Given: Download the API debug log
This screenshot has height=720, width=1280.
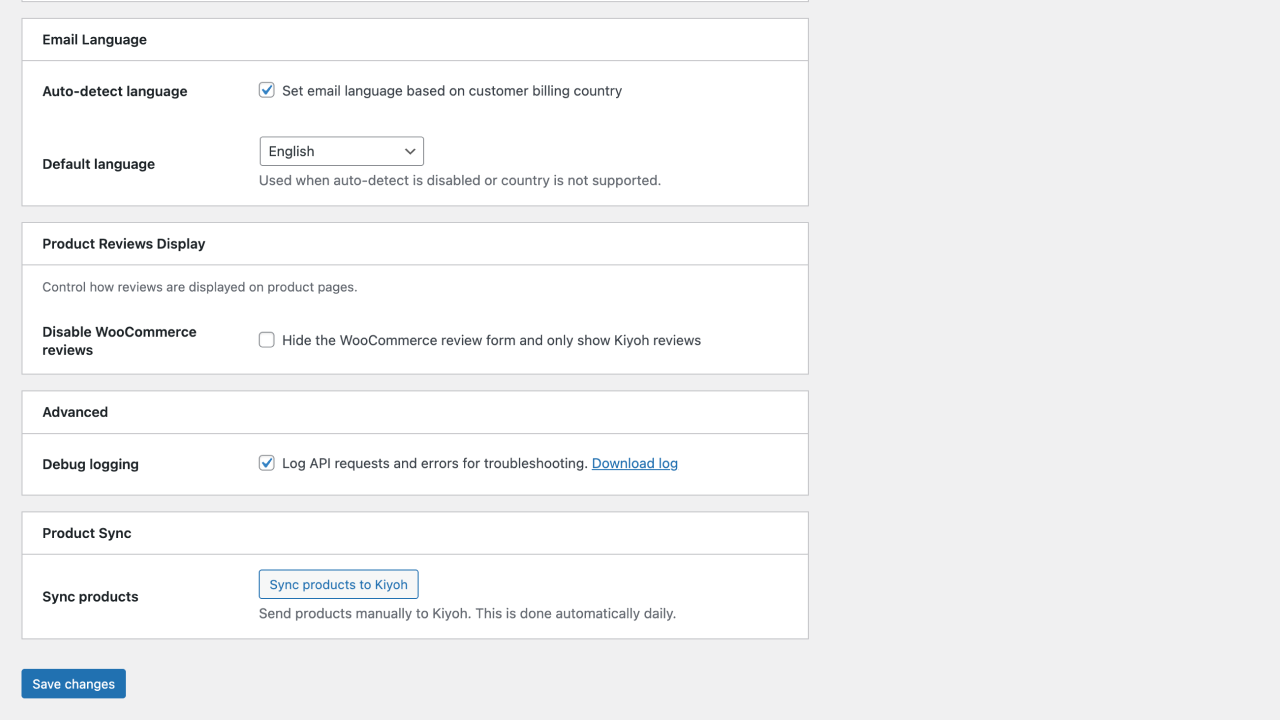Looking at the screenshot, I should coord(634,463).
